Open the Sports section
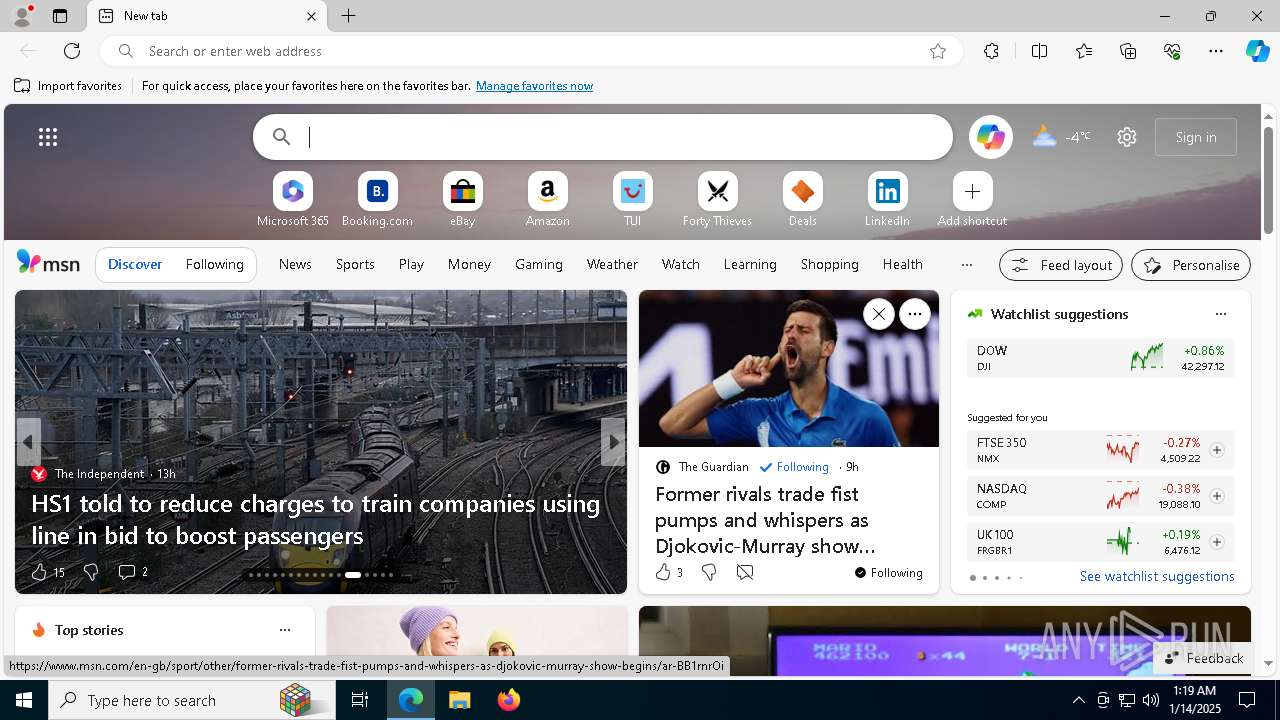This screenshot has height=720, width=1280. [355, 264]
